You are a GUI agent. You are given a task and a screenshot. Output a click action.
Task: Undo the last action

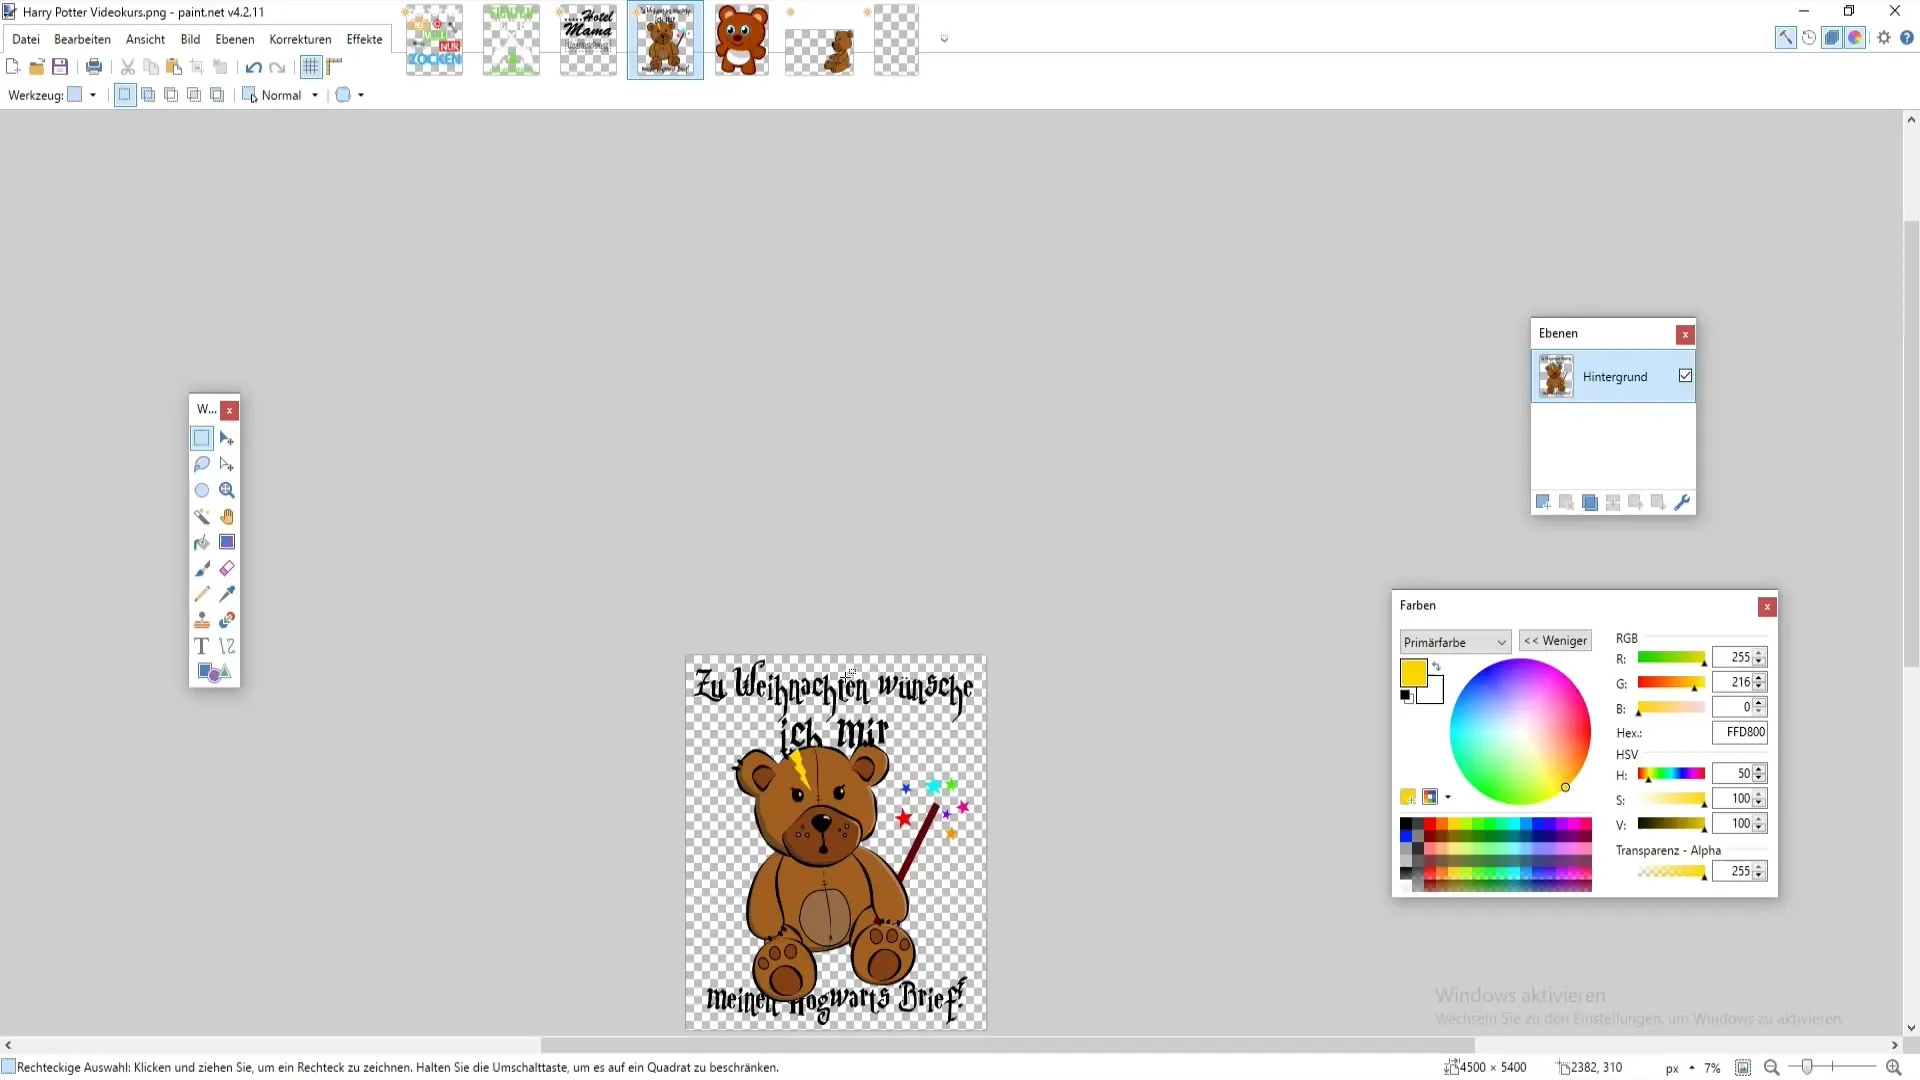[254, 67]
